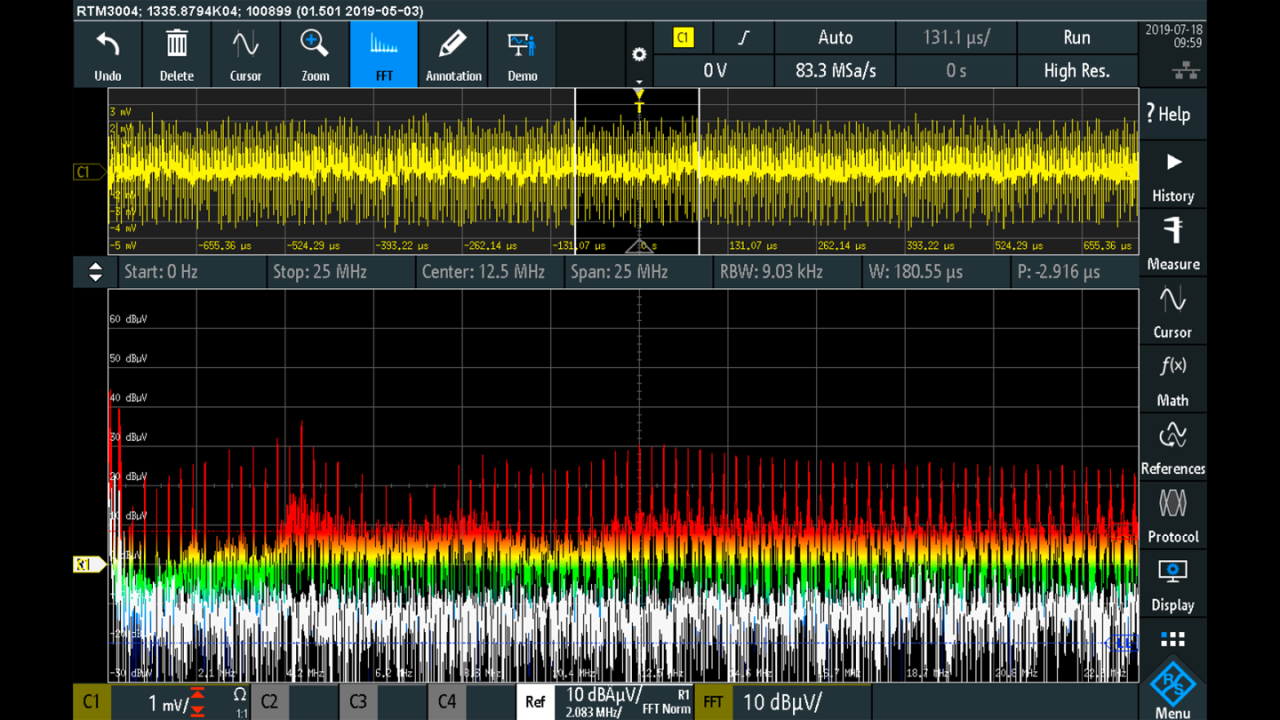Viewport: 1280px width, 720px height.
Task: Expand the toolbar dropdown arrow below gear
Action: coord(639,82)
